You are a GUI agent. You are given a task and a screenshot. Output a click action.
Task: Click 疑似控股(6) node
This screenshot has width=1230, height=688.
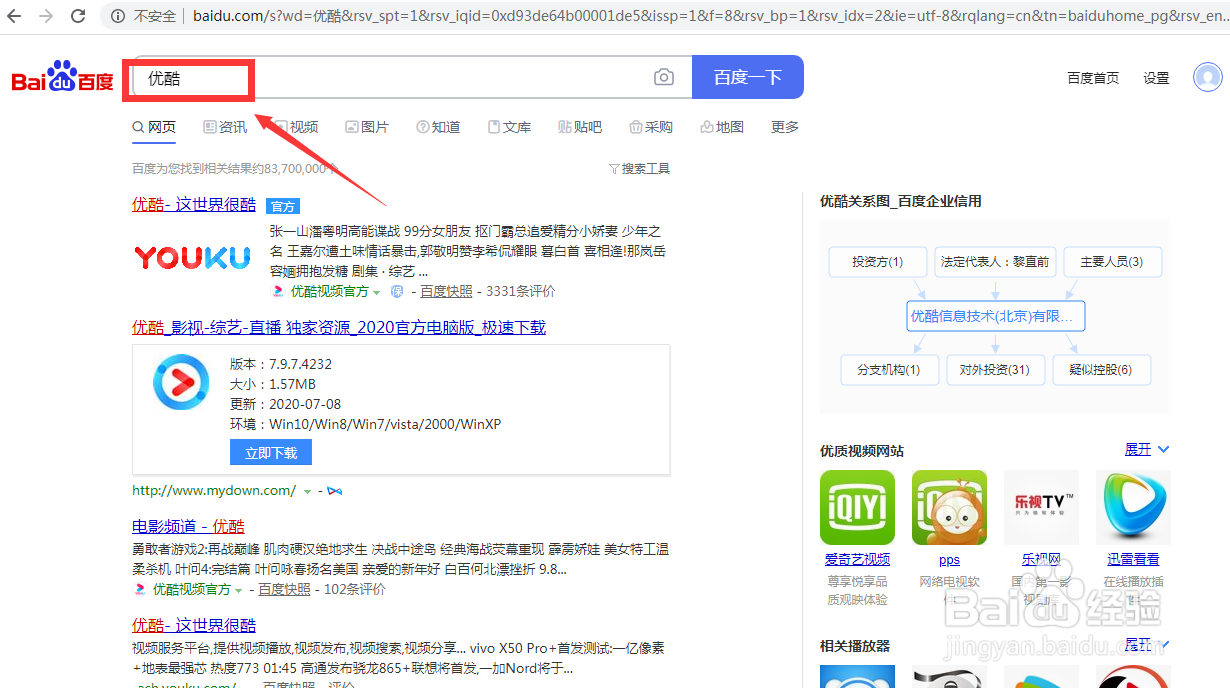tap(1101, 370)
